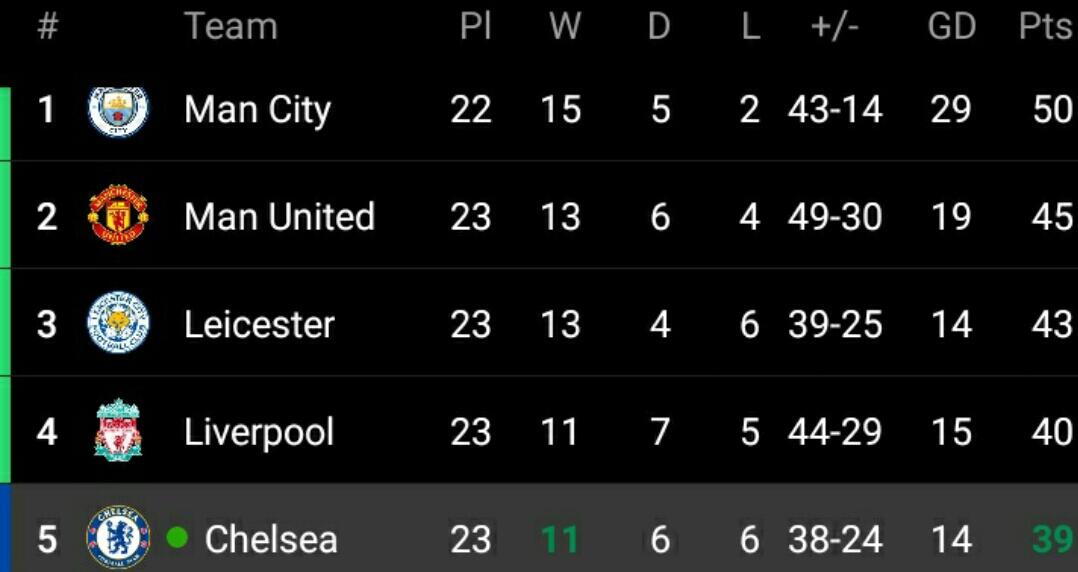Click Man City's 43-14 goals record
The height and width of the screenshot is (572, 1078).
(x=834, y=109)
